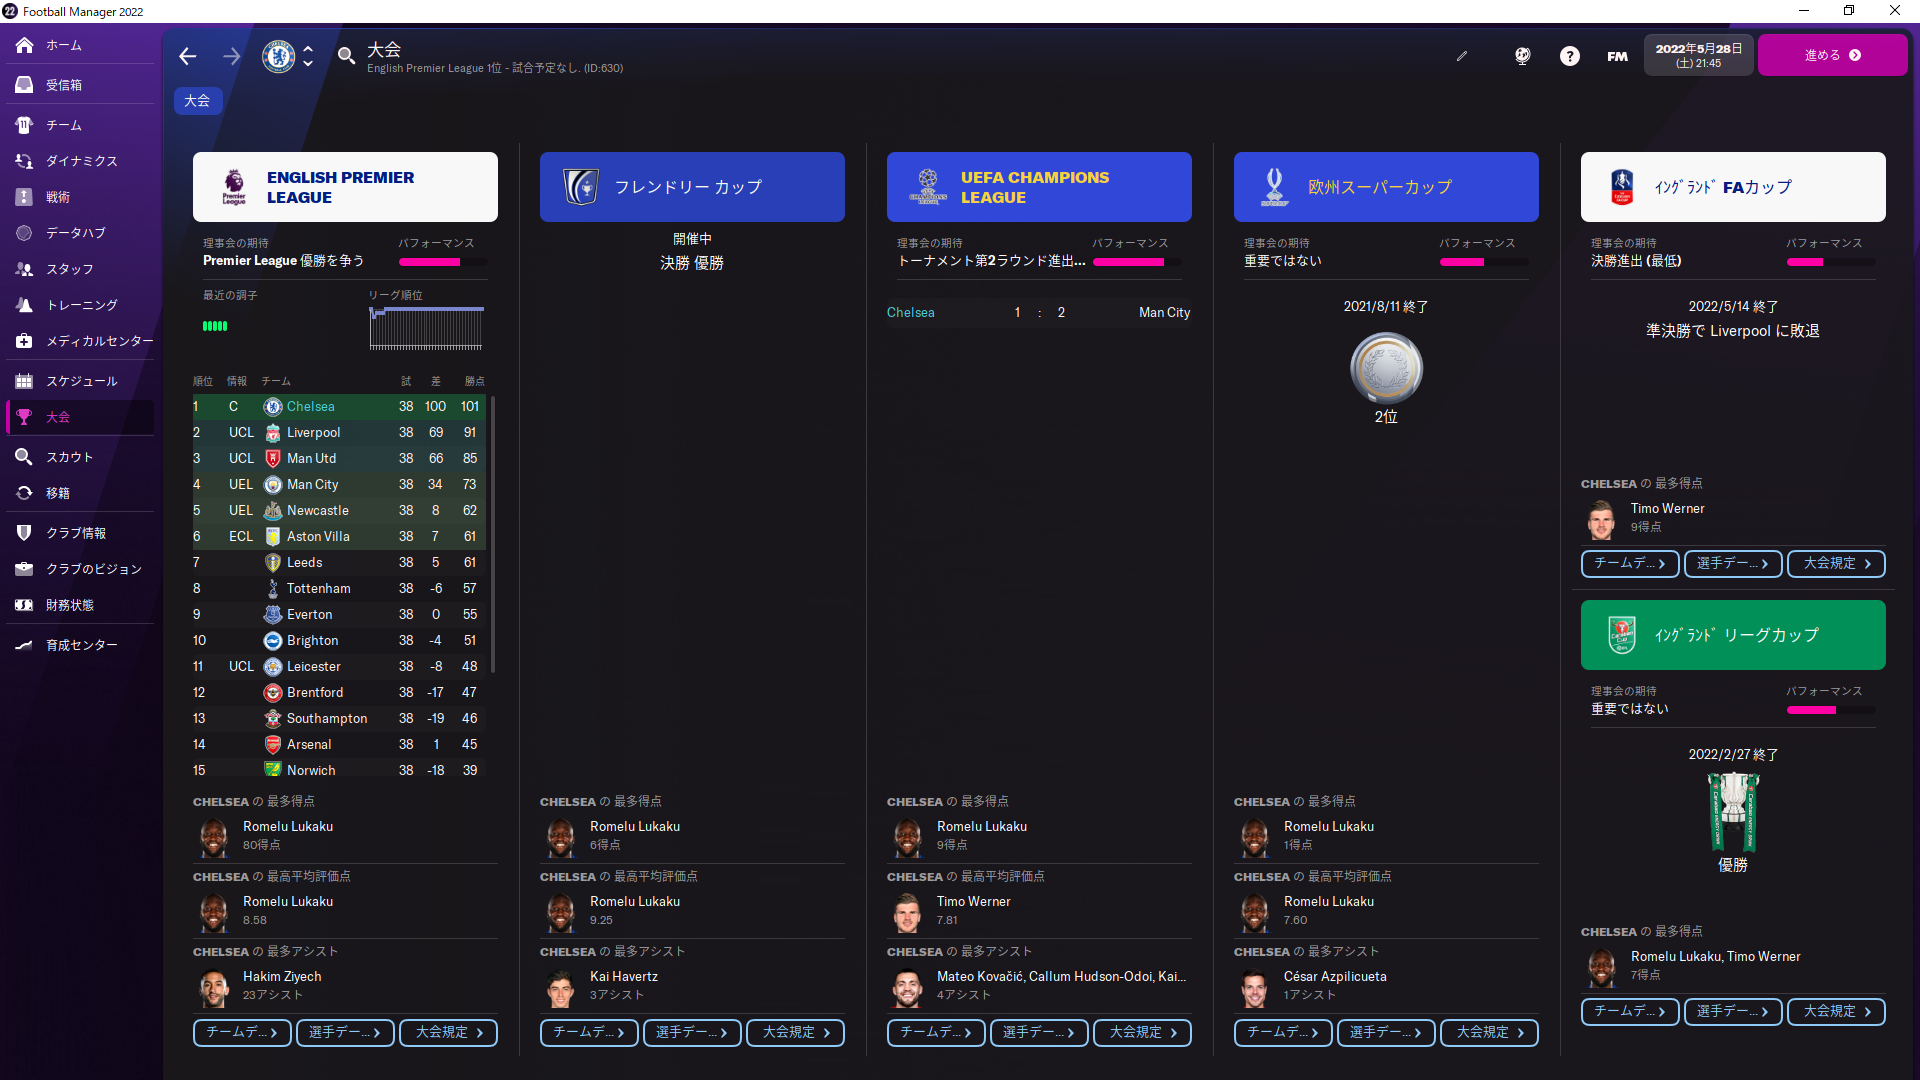Open the 欧州スーパーカップ header
1920x1080 pixels.
click(1386, 187)
